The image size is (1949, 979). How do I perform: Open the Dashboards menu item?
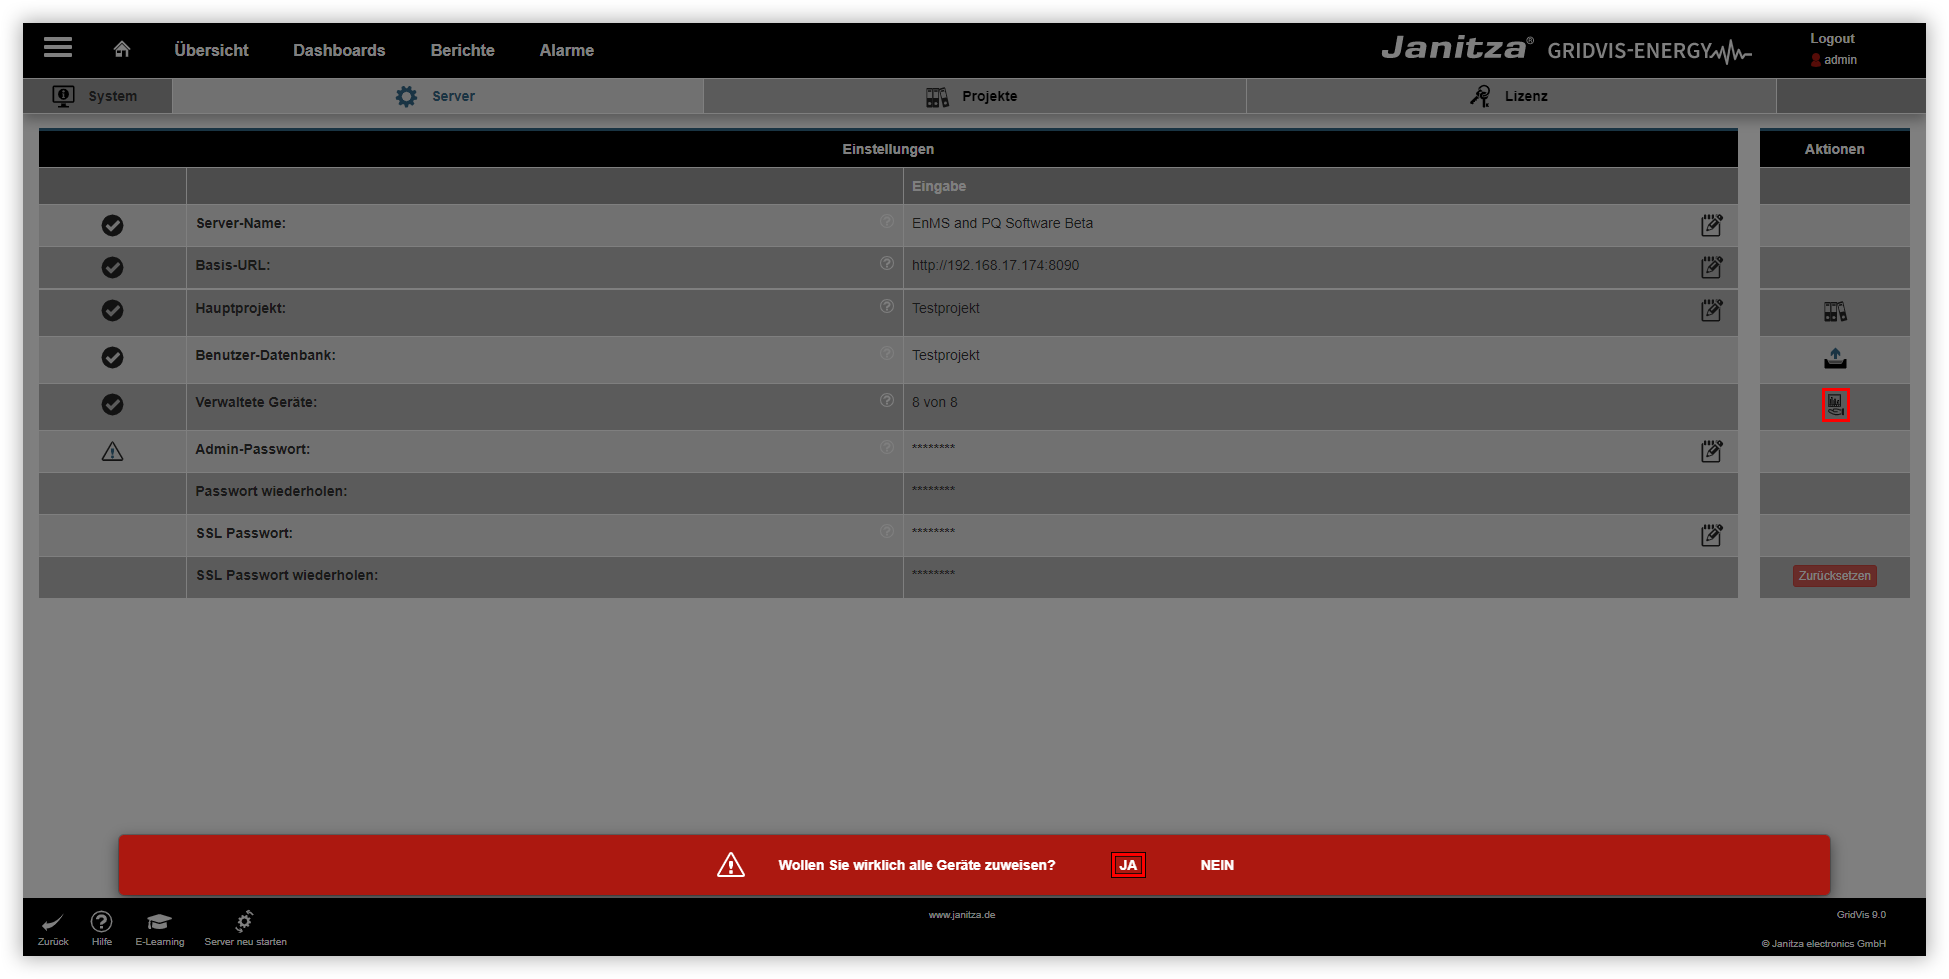339,49
